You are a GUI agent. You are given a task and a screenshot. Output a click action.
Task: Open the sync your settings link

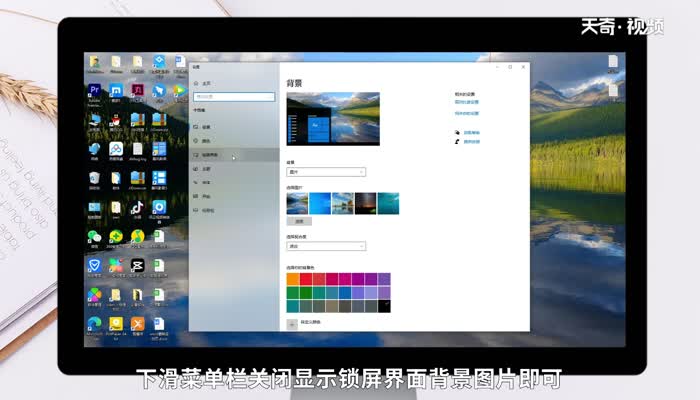tap(467, 113)
